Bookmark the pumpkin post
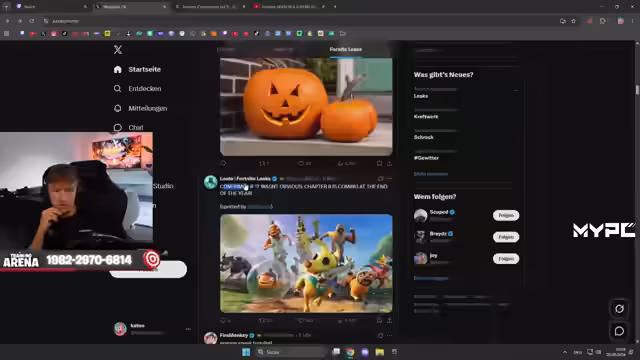This screenshot has width=640, height=360. [379, 163]
